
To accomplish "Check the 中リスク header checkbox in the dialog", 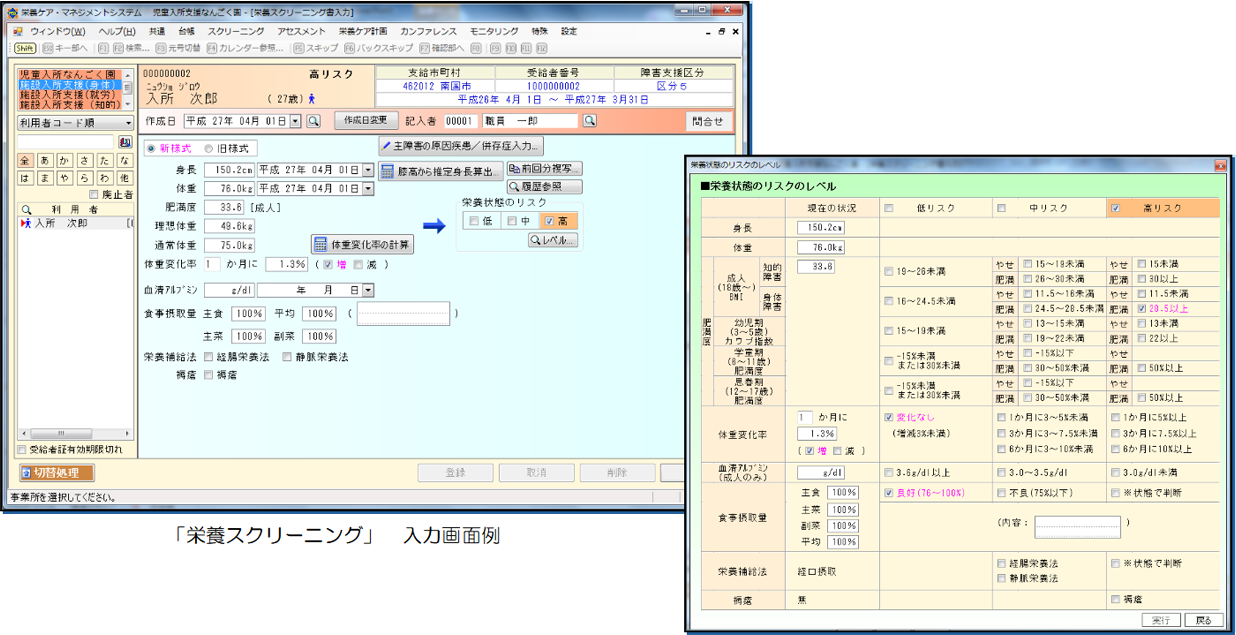I will (1001, 208).
